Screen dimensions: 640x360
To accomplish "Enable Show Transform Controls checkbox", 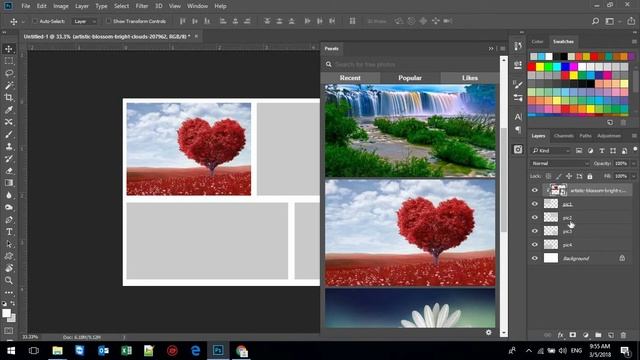I will 108,21.
